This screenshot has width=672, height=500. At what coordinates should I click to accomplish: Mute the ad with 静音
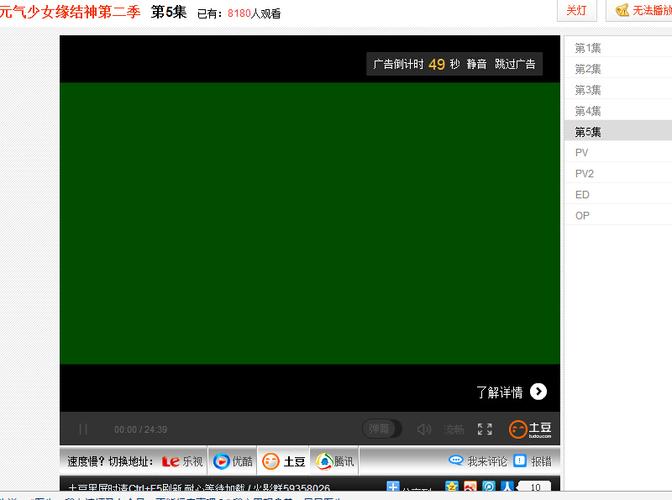tap(477, 64)
